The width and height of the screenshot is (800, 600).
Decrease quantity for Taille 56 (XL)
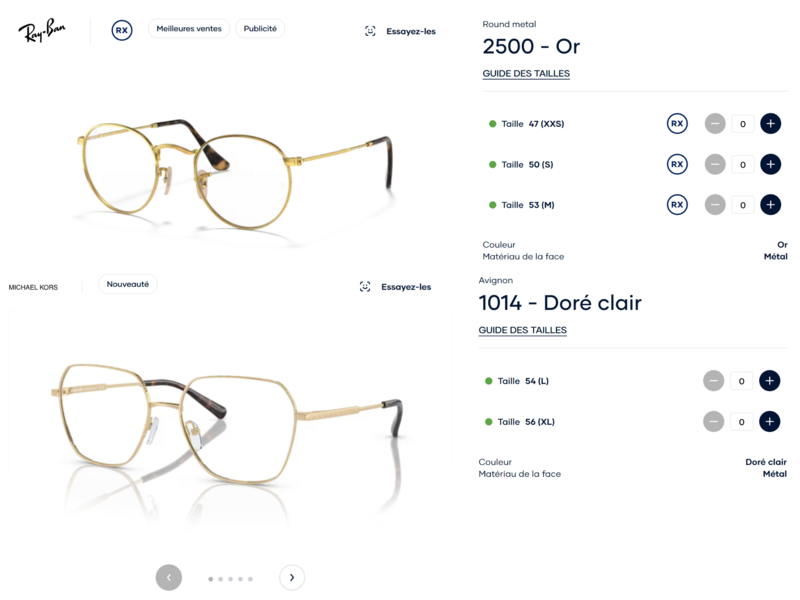713,421
